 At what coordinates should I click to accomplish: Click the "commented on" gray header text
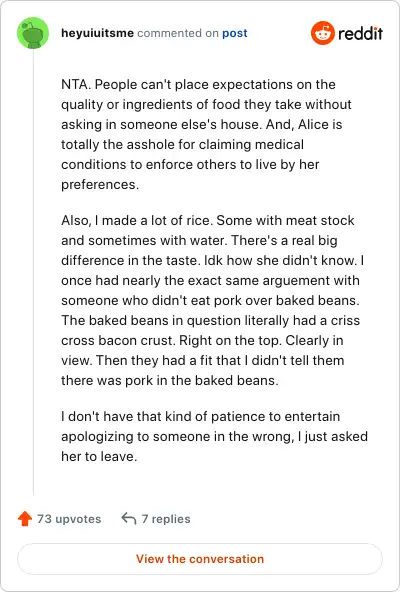click(178, 33)
